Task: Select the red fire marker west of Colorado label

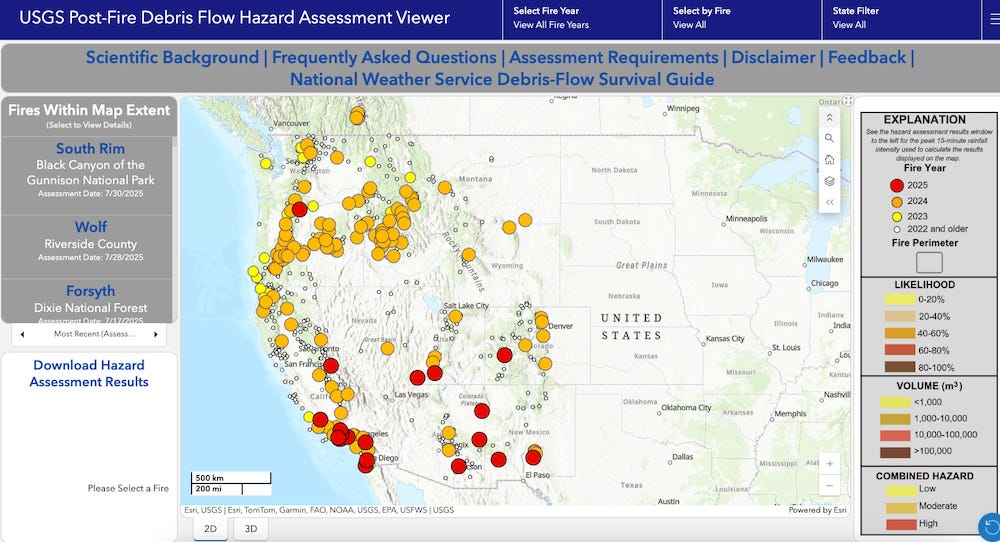Action: [x=504, y=355]
